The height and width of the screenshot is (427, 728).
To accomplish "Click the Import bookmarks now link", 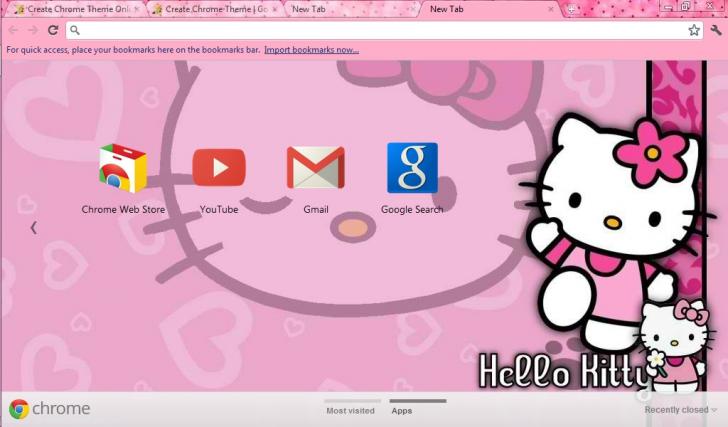I will 311,50.
